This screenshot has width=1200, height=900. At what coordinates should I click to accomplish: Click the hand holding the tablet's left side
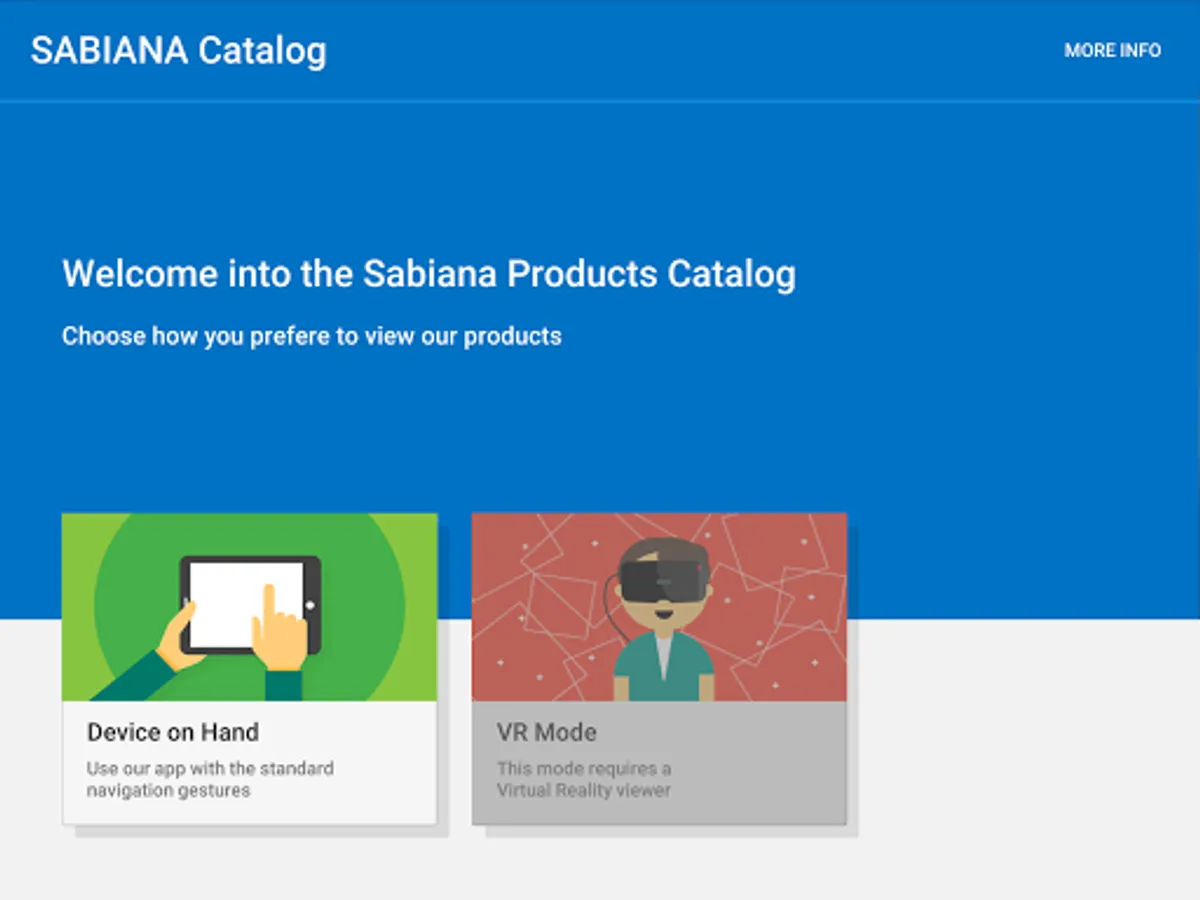click(180, 640)
